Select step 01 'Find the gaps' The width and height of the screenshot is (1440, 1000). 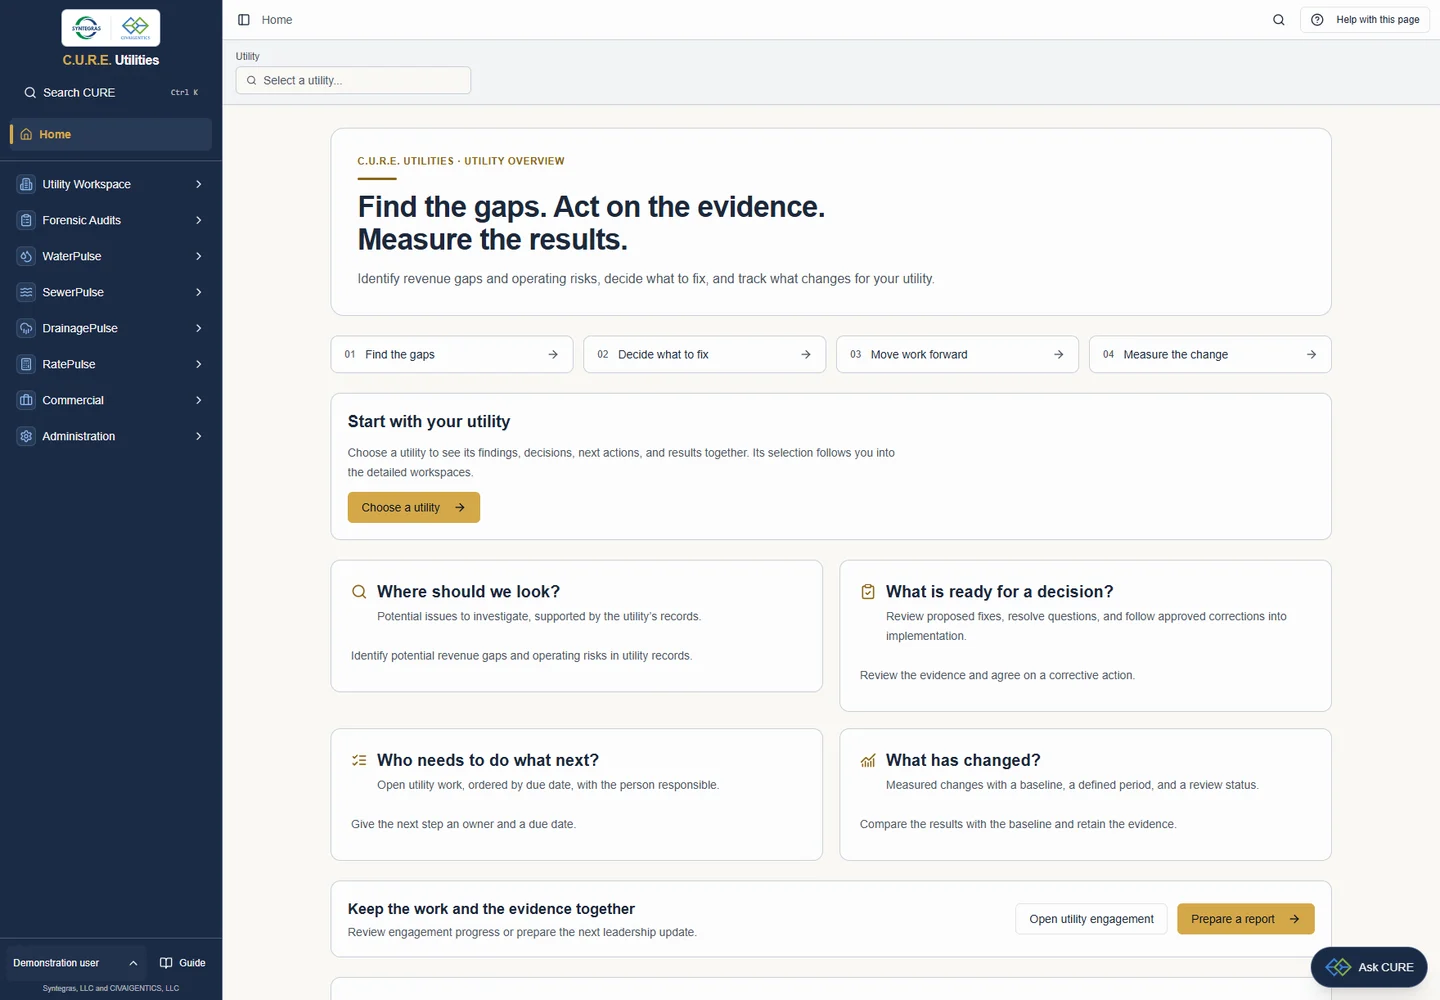(x=452, y=354)
